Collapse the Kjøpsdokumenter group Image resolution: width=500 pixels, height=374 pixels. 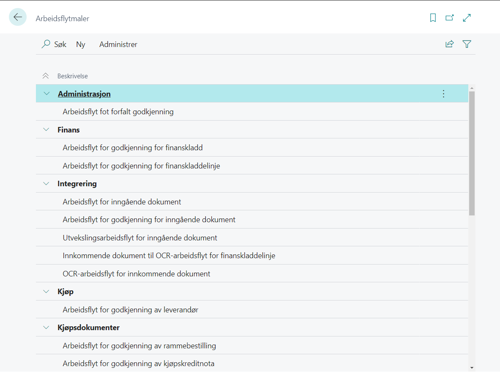[46, 328]
